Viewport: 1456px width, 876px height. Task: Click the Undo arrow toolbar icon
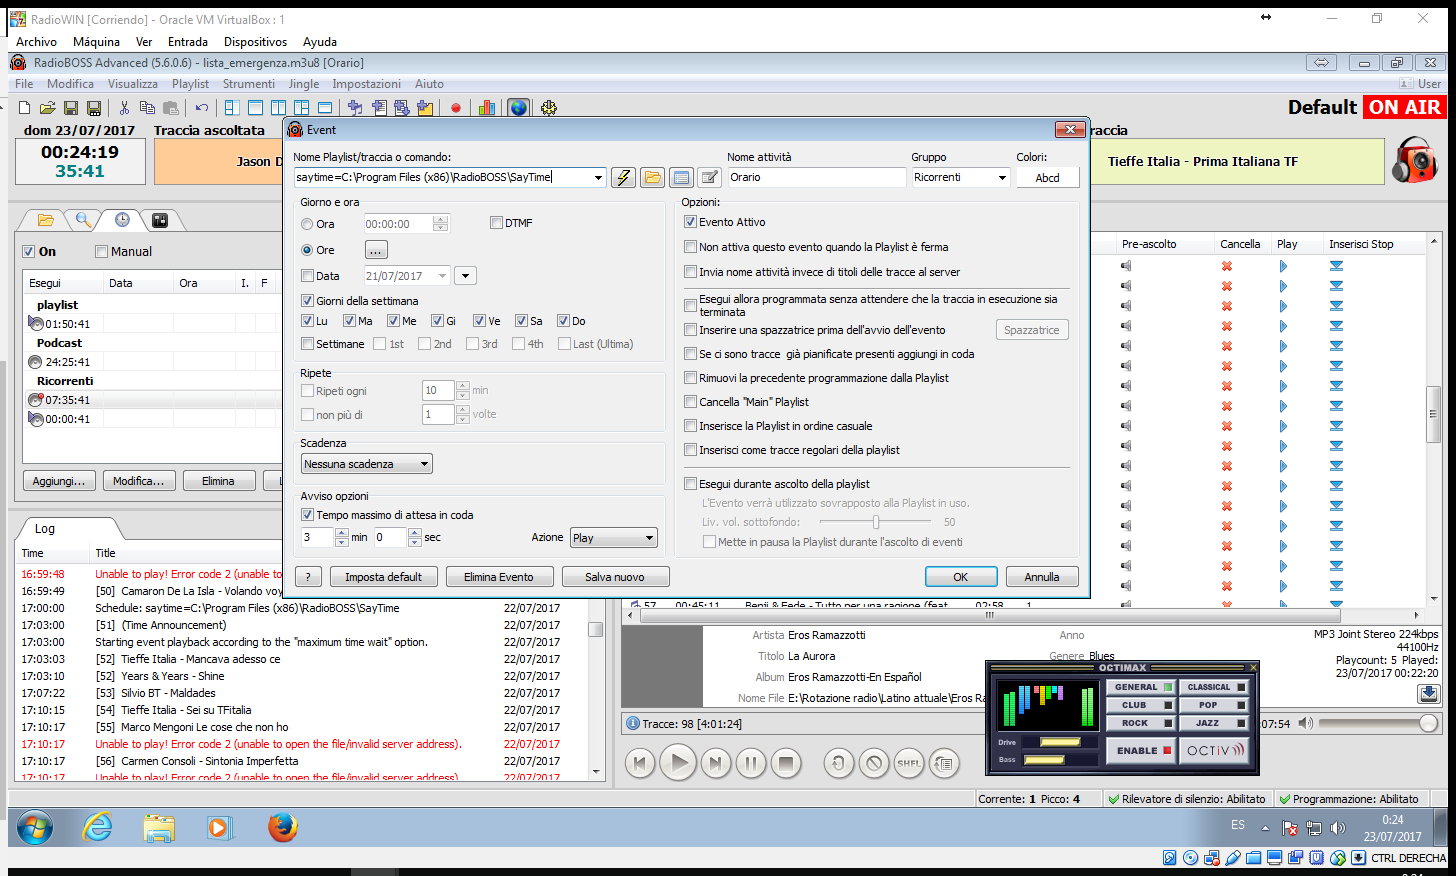tap(202, 108)
